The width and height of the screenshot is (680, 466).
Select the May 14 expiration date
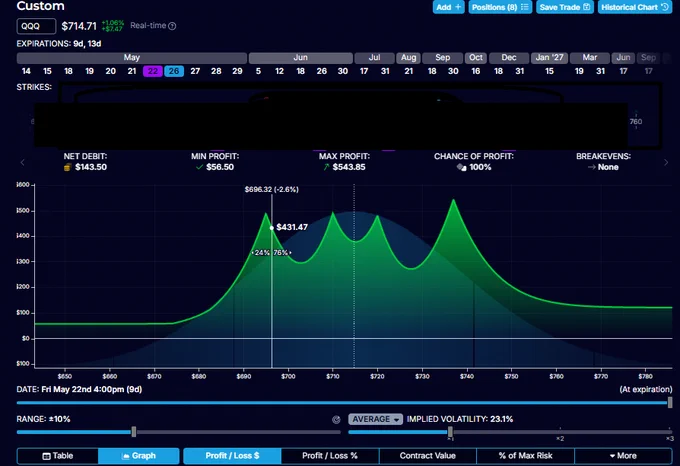pyautogui.click(x=26, y=71)
